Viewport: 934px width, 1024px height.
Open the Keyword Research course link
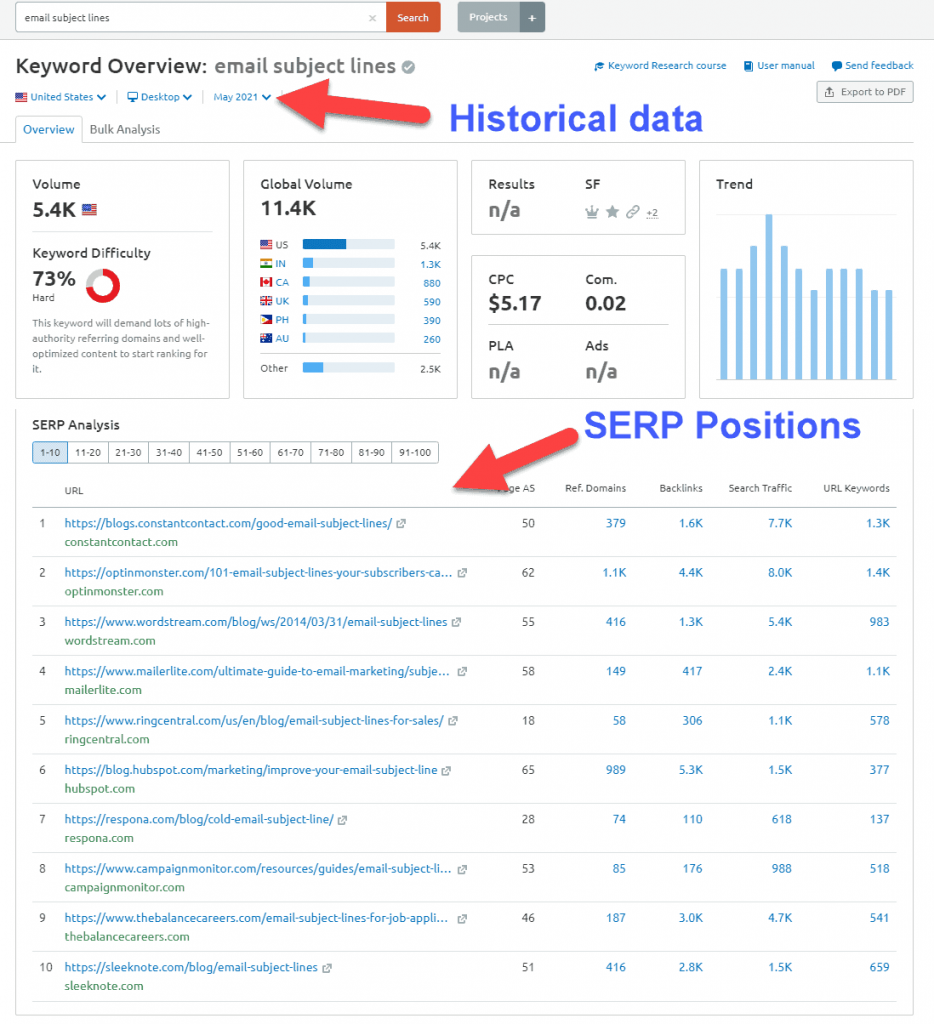[x=666, y=66]
